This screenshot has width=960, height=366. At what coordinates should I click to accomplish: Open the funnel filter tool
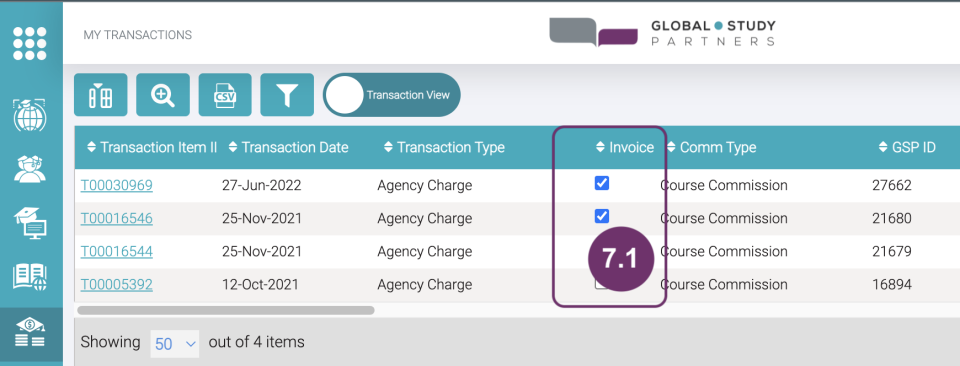pyautogui.click(x=287, y=95)
